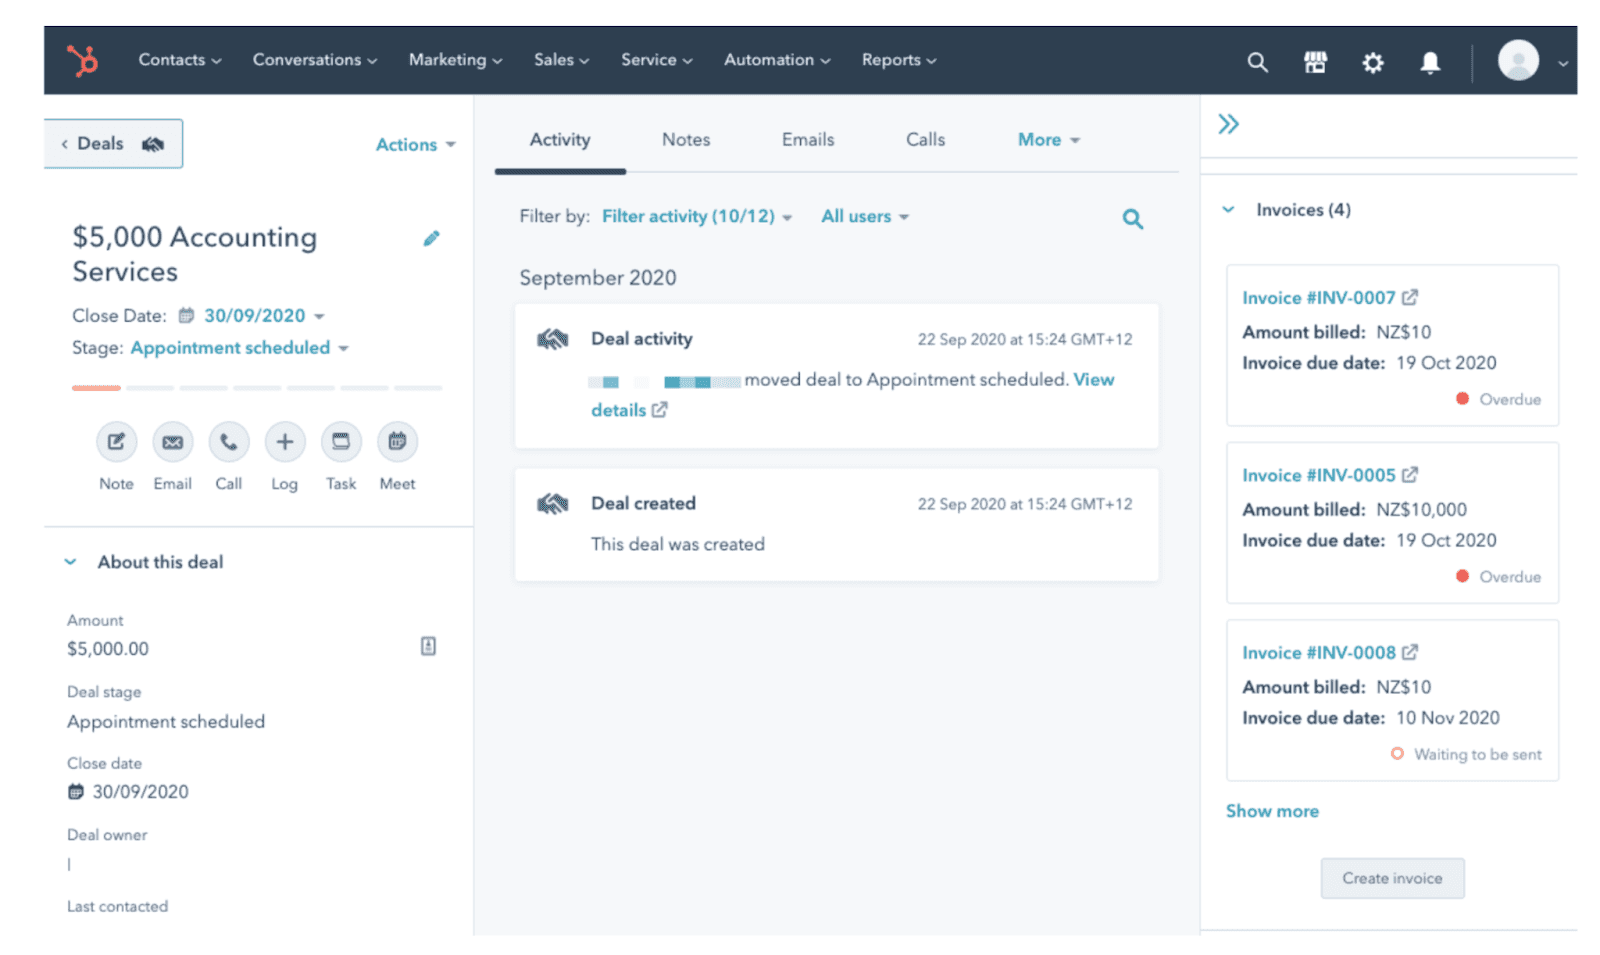Click the user avatar
The image size is (1600, 955).
coord(1518,60)
